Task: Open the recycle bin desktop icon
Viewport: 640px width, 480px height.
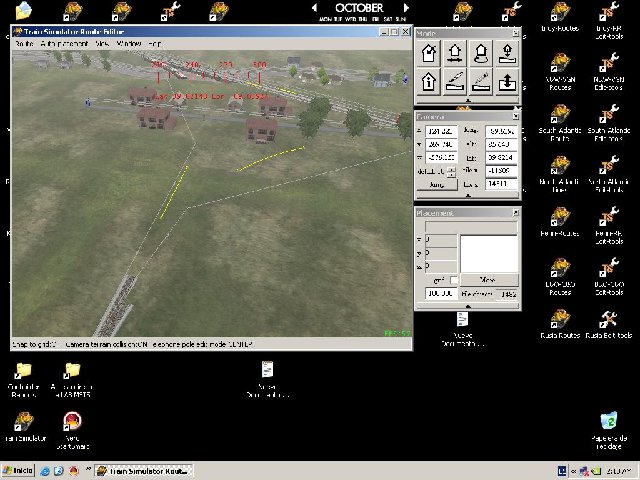Action: point(608,423)
